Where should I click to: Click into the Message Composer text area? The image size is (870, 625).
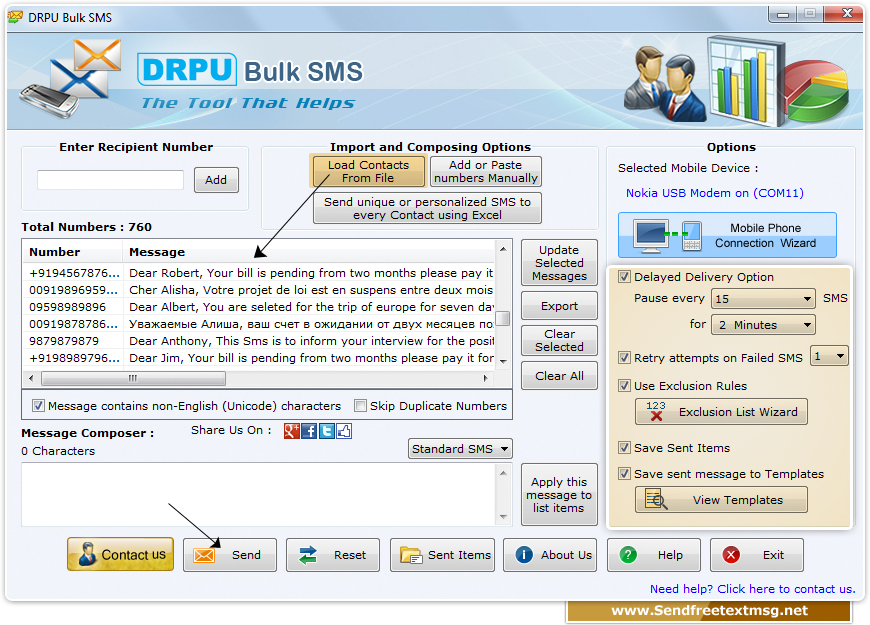coord(260,495)
